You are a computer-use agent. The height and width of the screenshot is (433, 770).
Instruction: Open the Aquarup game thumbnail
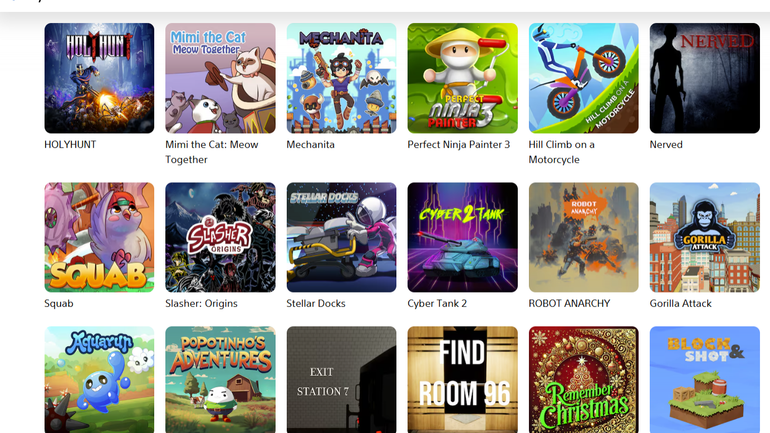tap(99, 379)
